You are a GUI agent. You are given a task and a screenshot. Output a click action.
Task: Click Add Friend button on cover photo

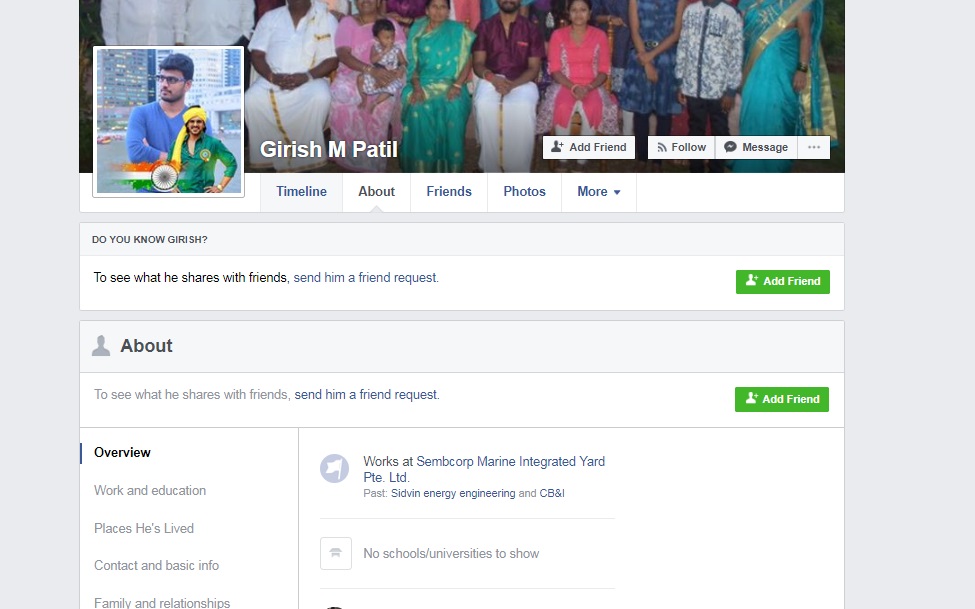point(589,147)
